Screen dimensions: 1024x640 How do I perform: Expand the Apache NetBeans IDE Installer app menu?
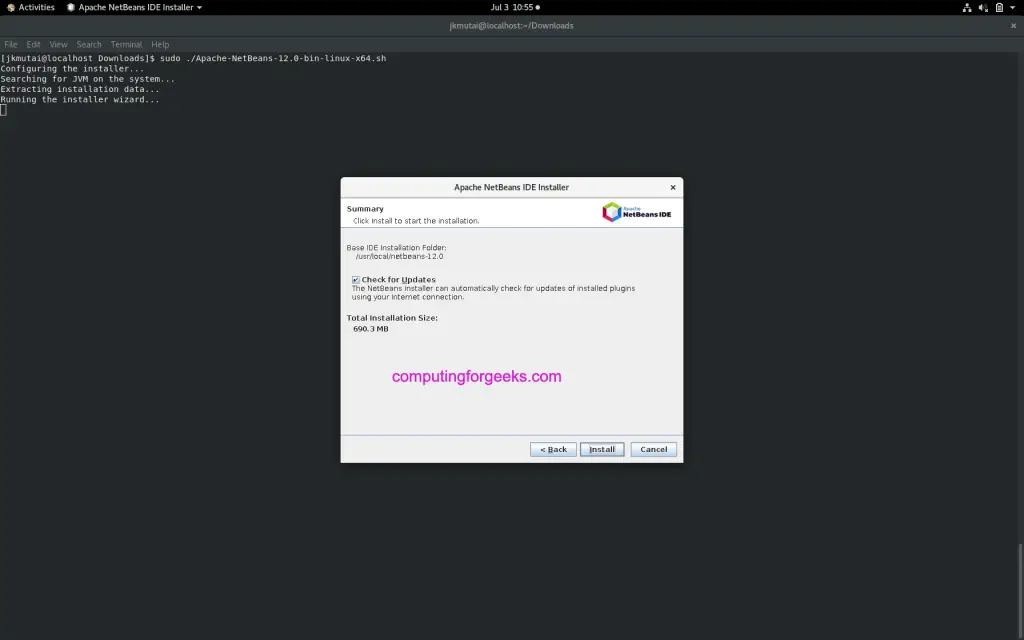[x=135, y=7]
